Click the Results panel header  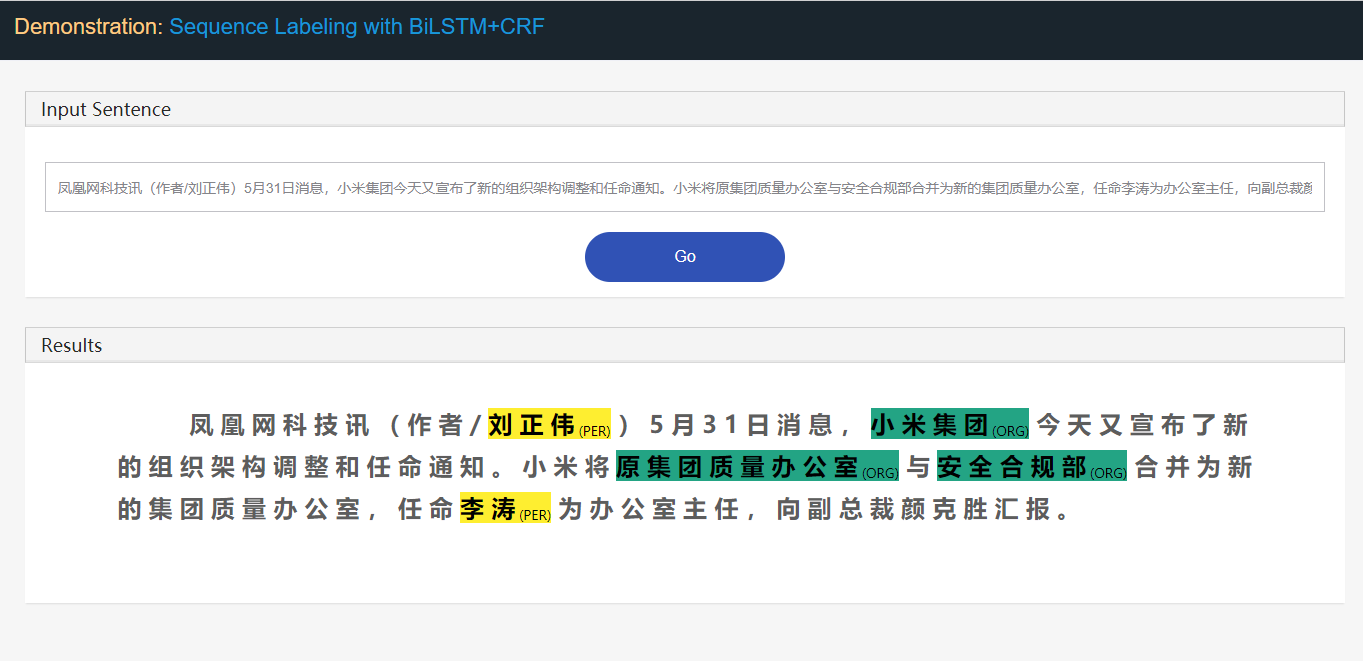[70, 345]
